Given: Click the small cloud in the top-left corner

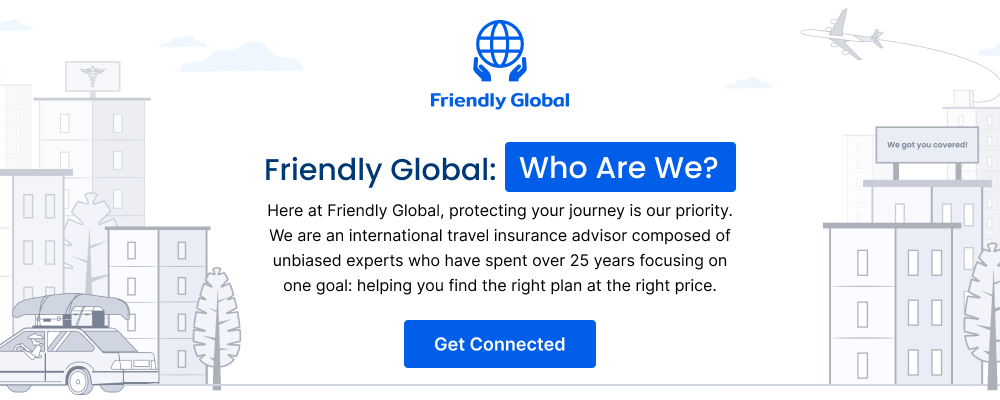Looking at the screenshot, I should point(14,25).
